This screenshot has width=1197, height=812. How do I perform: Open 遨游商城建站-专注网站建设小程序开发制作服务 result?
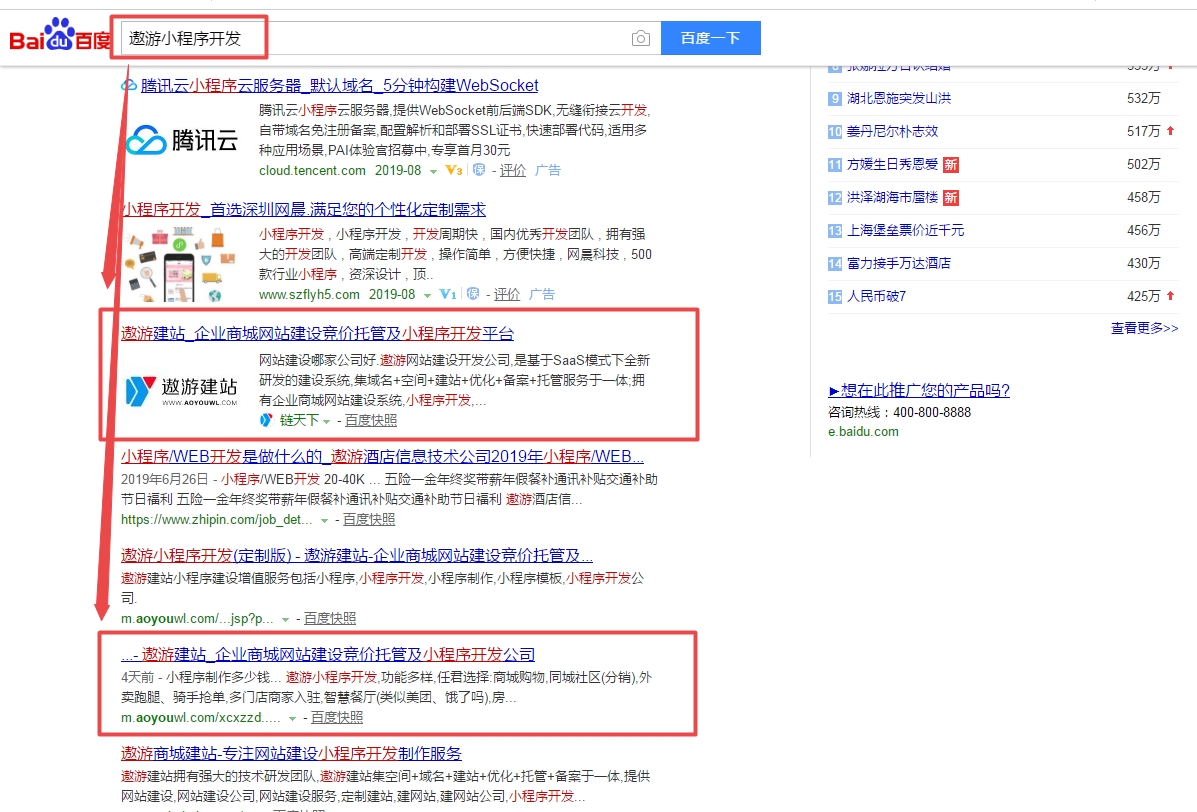(292, 754)
